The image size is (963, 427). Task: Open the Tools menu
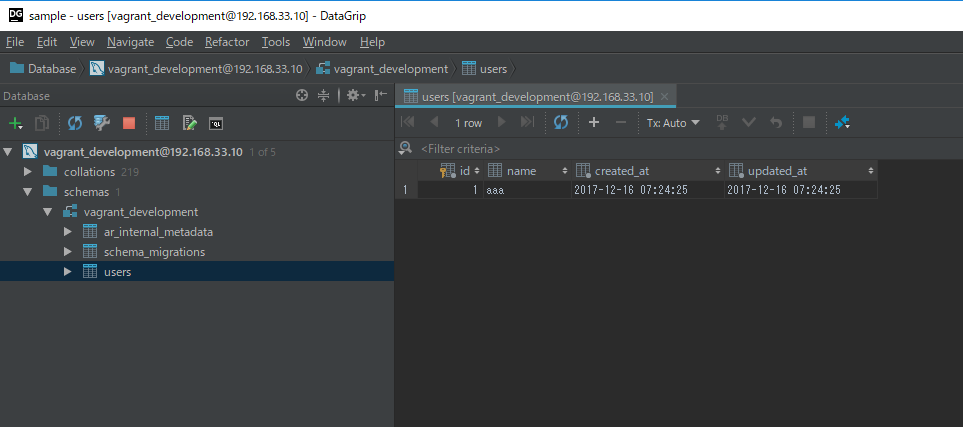(276, 42)
